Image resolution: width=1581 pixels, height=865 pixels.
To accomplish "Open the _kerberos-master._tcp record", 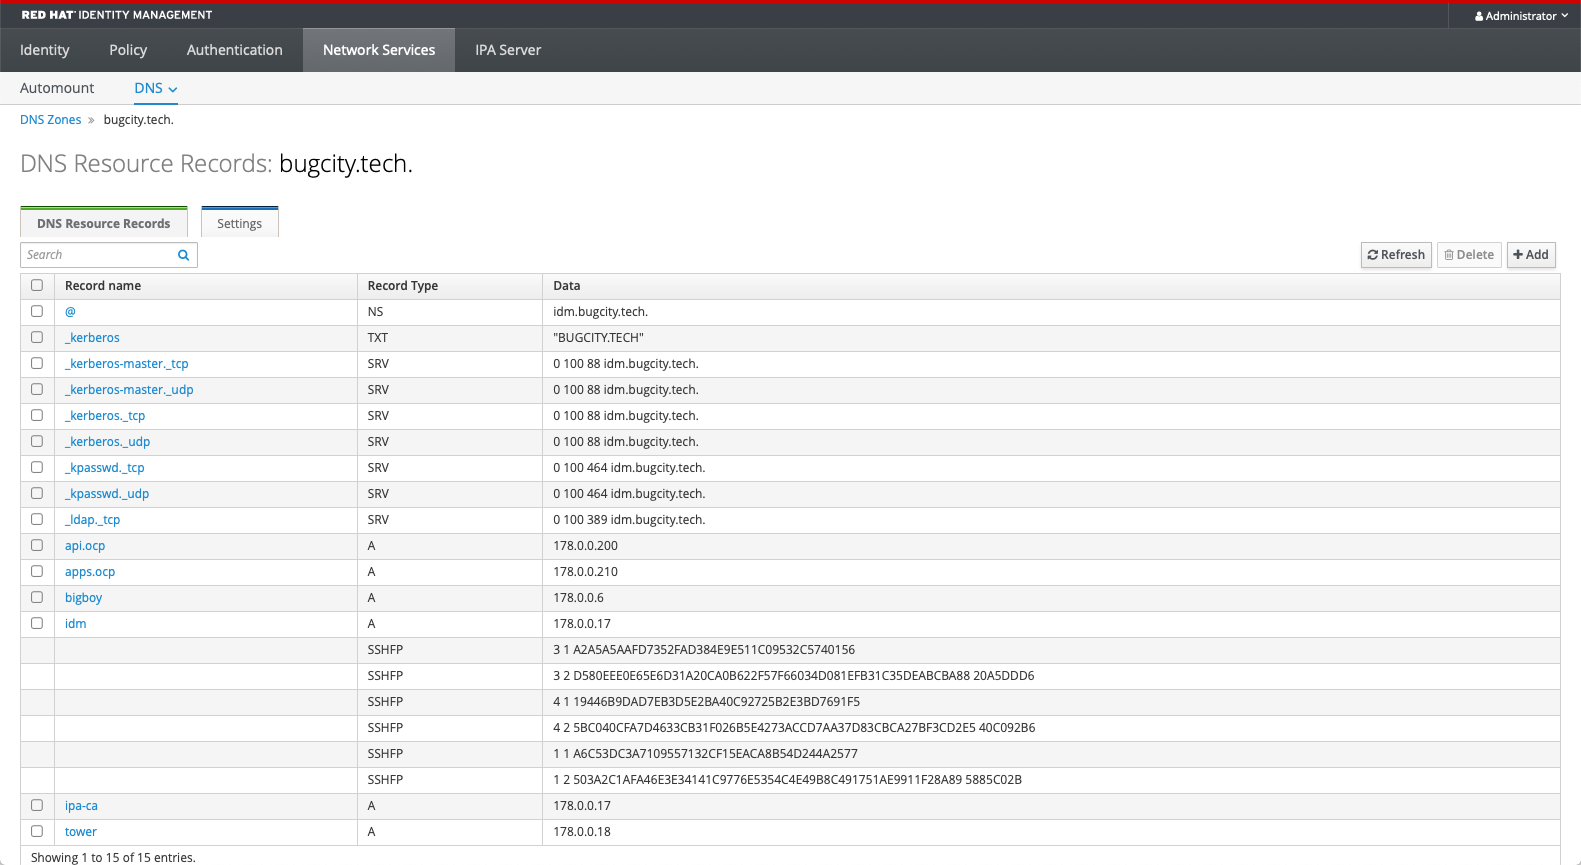I will (127, 364).
